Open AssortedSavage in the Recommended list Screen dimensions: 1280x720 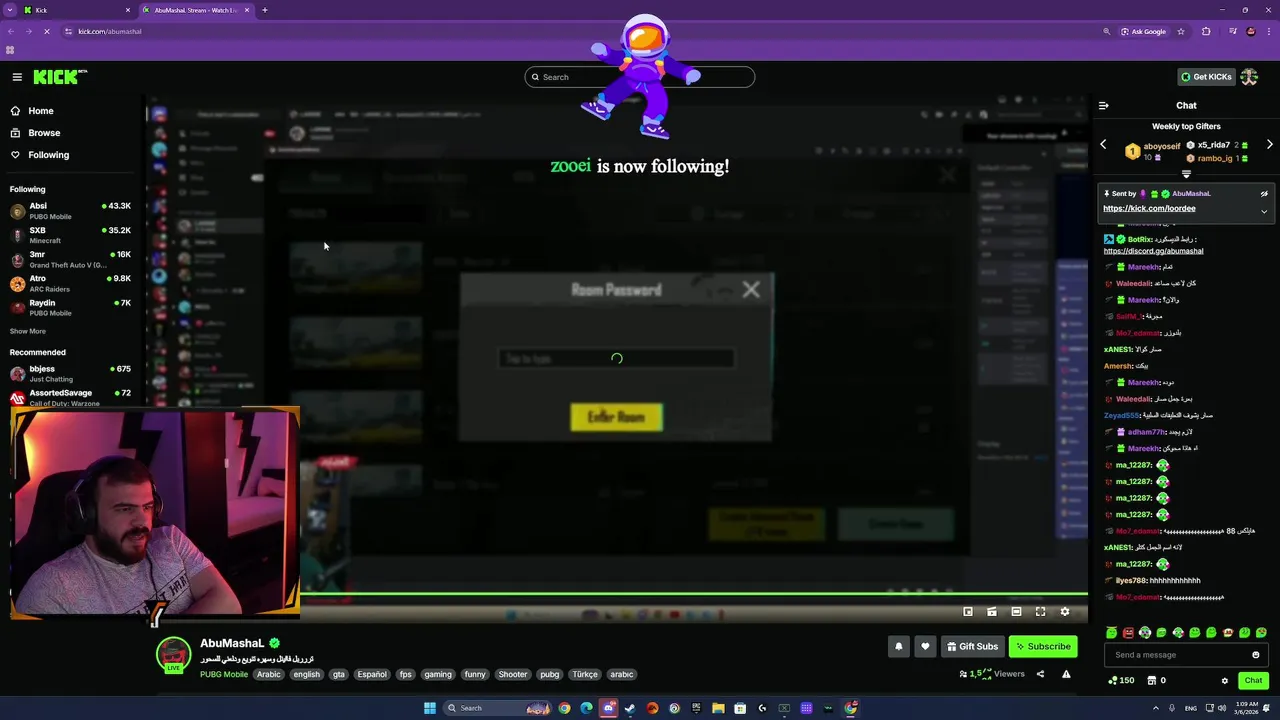pos(70,397)
